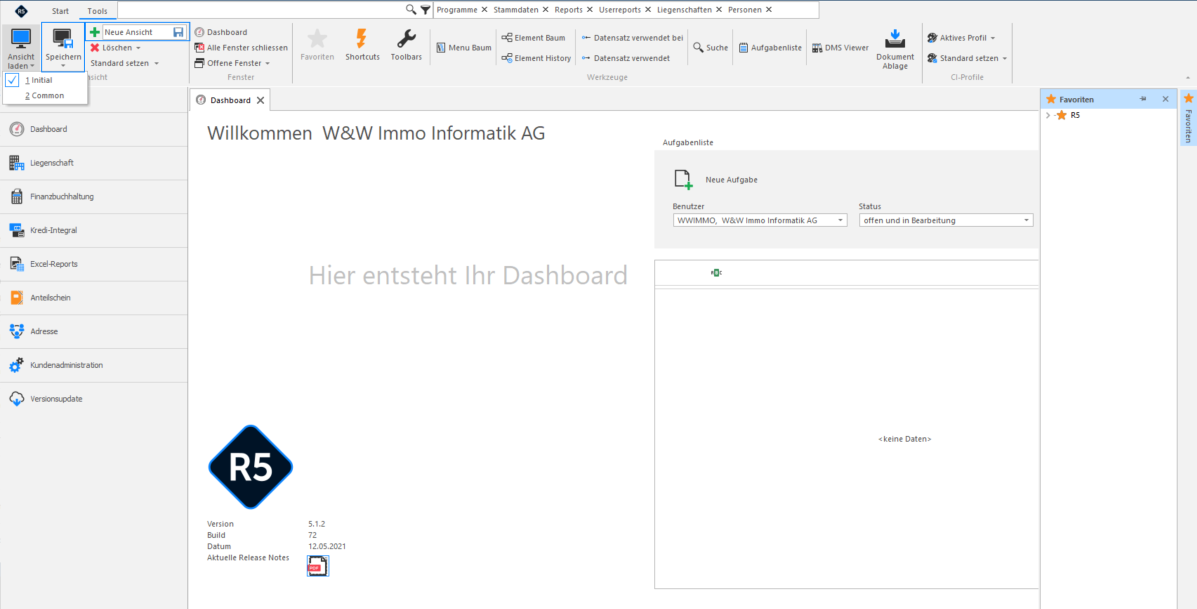This screenshot has width=1197, height=609.
Task: Open the Status combo box
Action: pos(946,220)
